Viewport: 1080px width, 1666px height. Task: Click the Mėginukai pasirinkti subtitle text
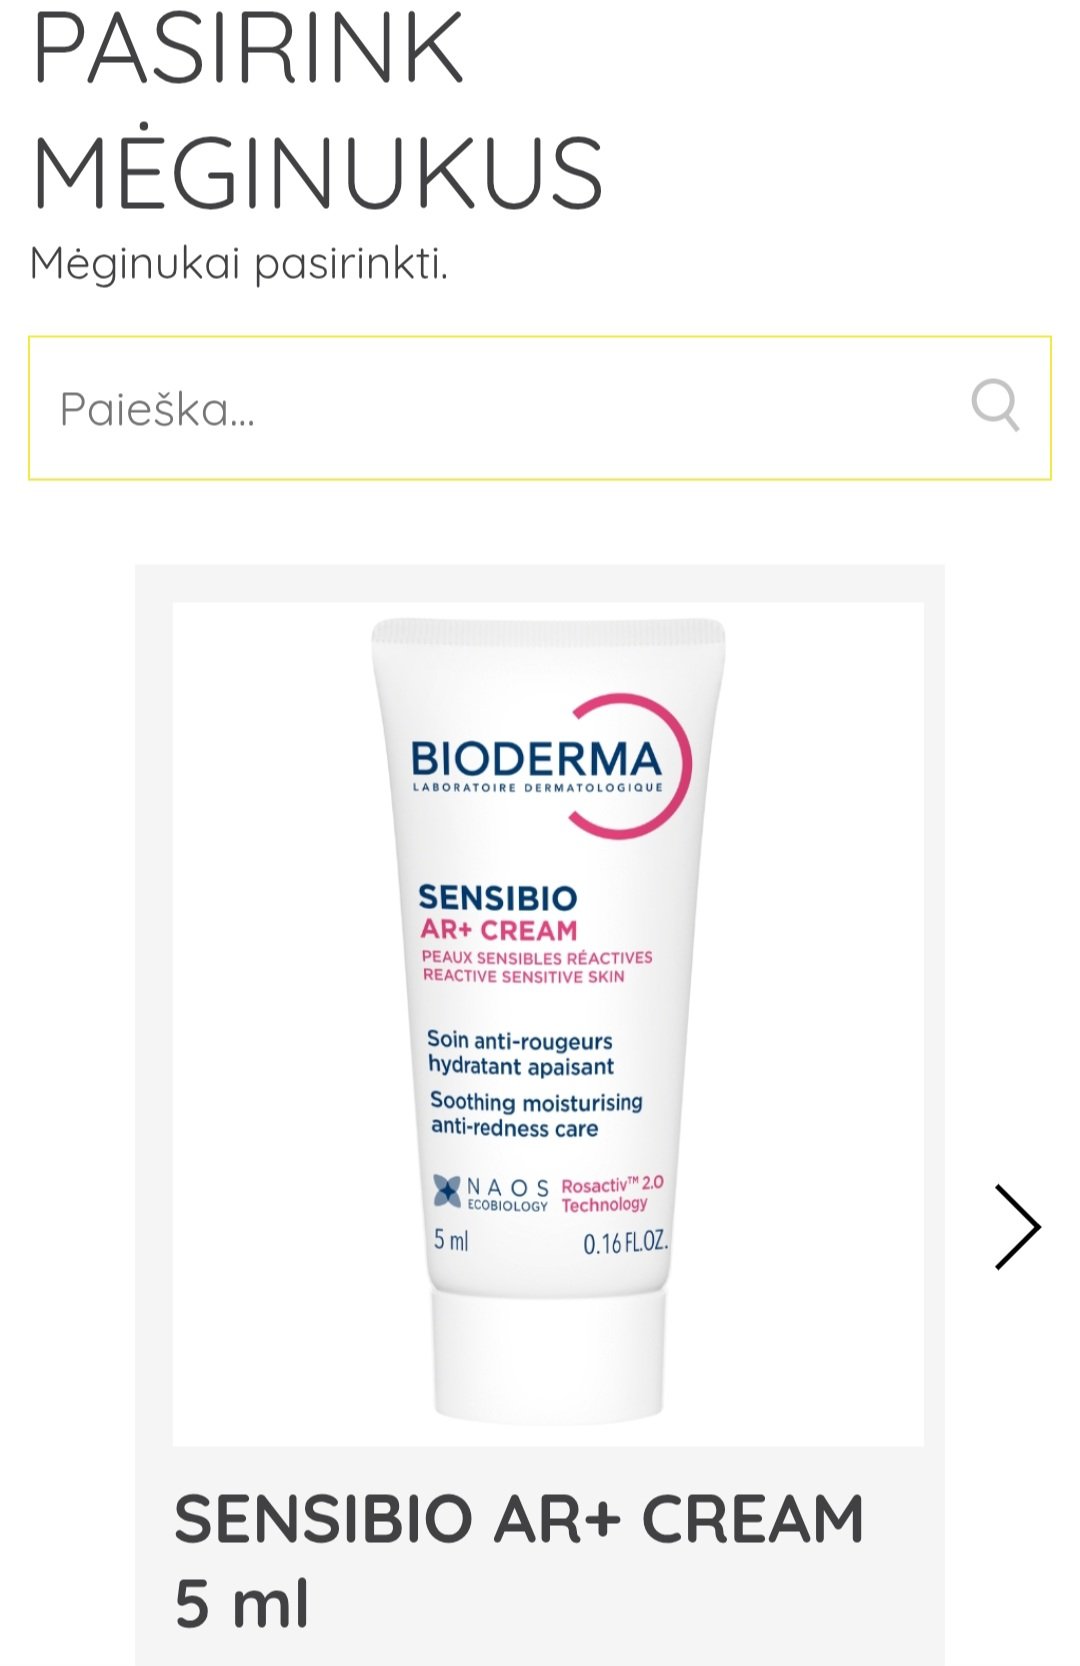pos(239,264)
